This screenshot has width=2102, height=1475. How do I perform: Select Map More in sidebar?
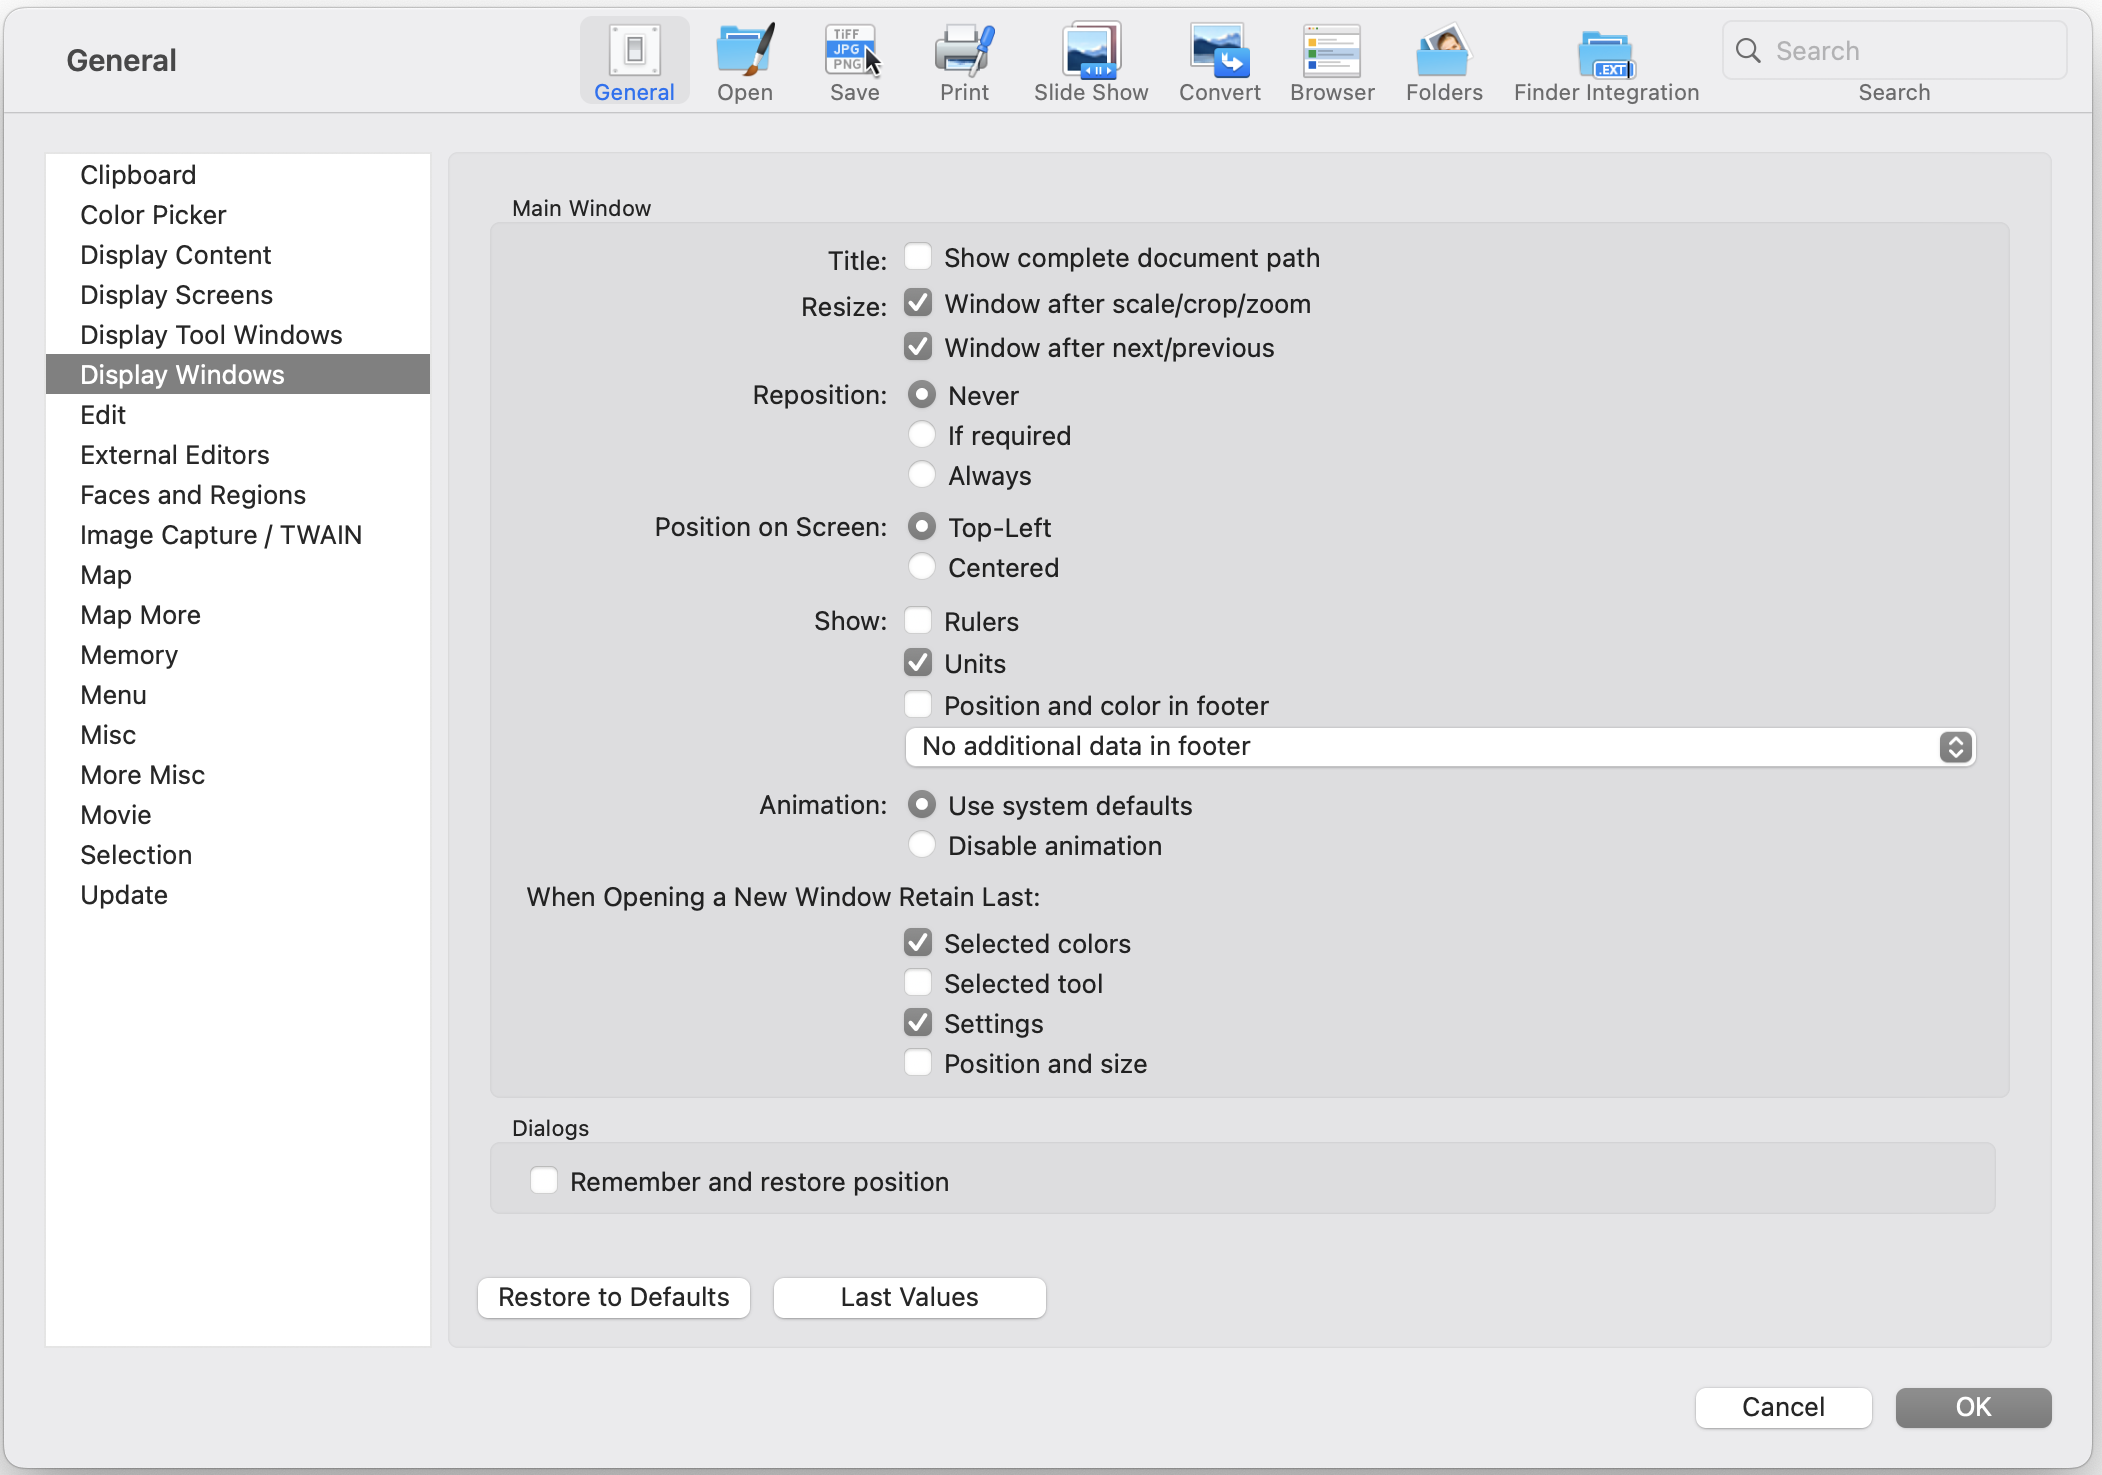238,615
